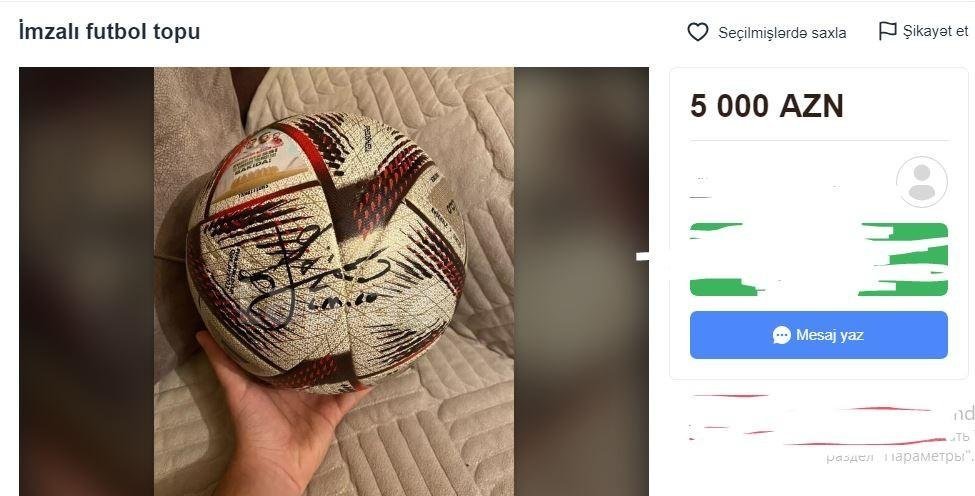
Task: Click the 'Şikayət et' link text
Action: [x=935, y=31]
